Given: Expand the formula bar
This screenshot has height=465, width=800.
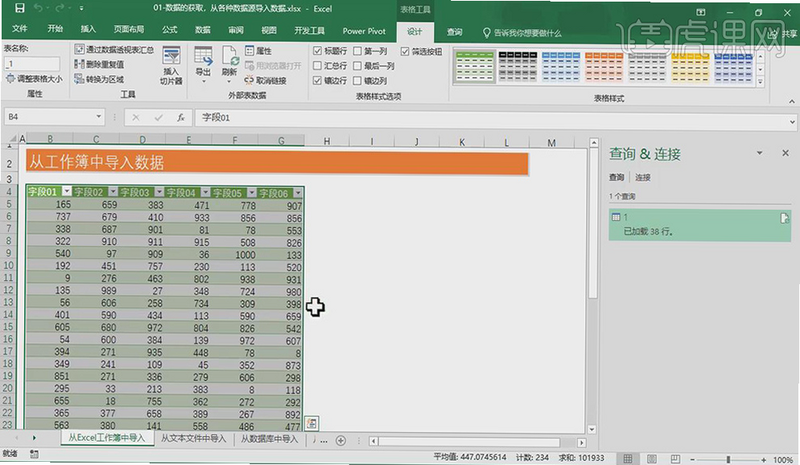Looking at the screenshot, I should pyautogui.click(x=792, y=121).
